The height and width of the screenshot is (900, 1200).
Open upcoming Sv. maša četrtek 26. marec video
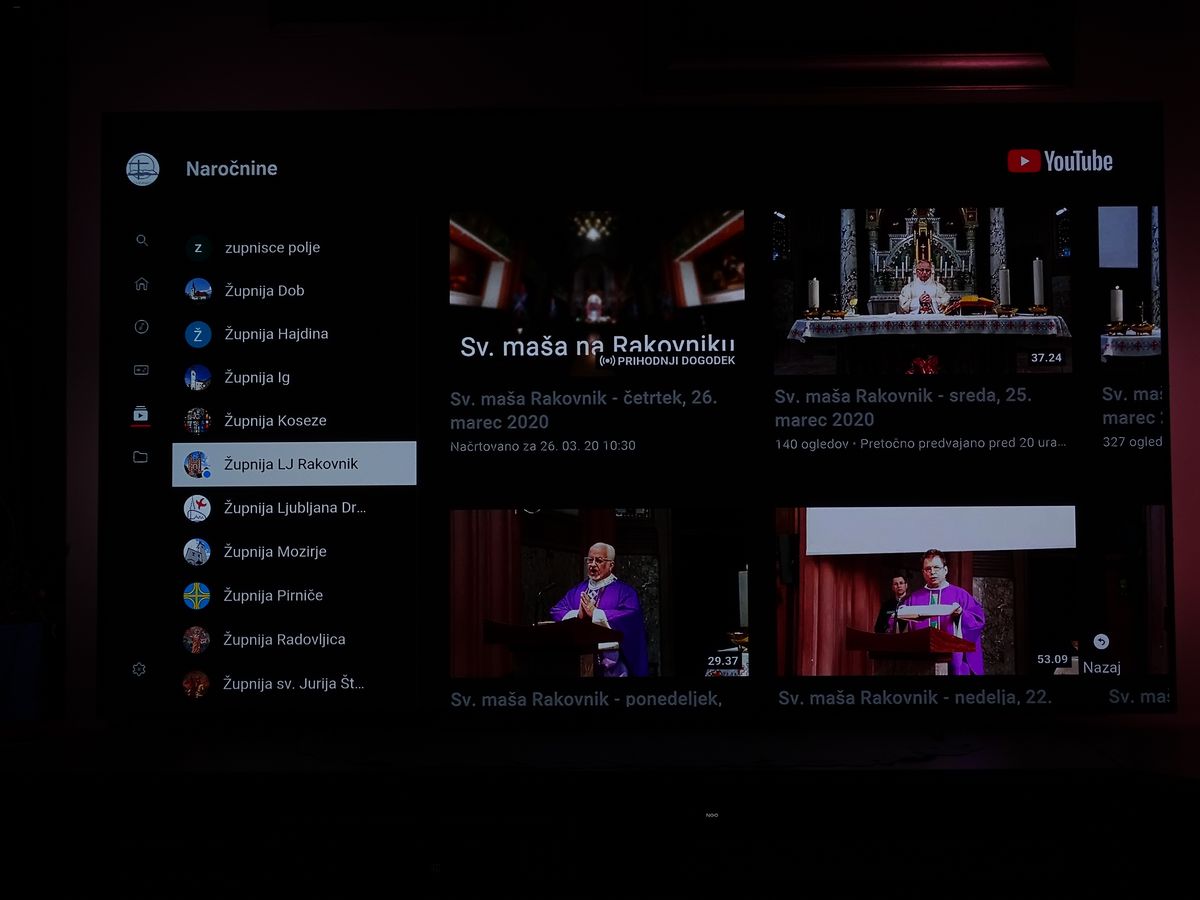[597, 291]
